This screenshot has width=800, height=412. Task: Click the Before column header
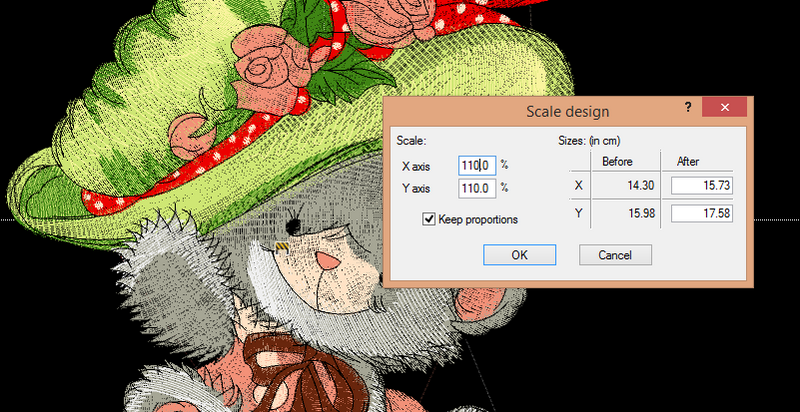(617, 162)
